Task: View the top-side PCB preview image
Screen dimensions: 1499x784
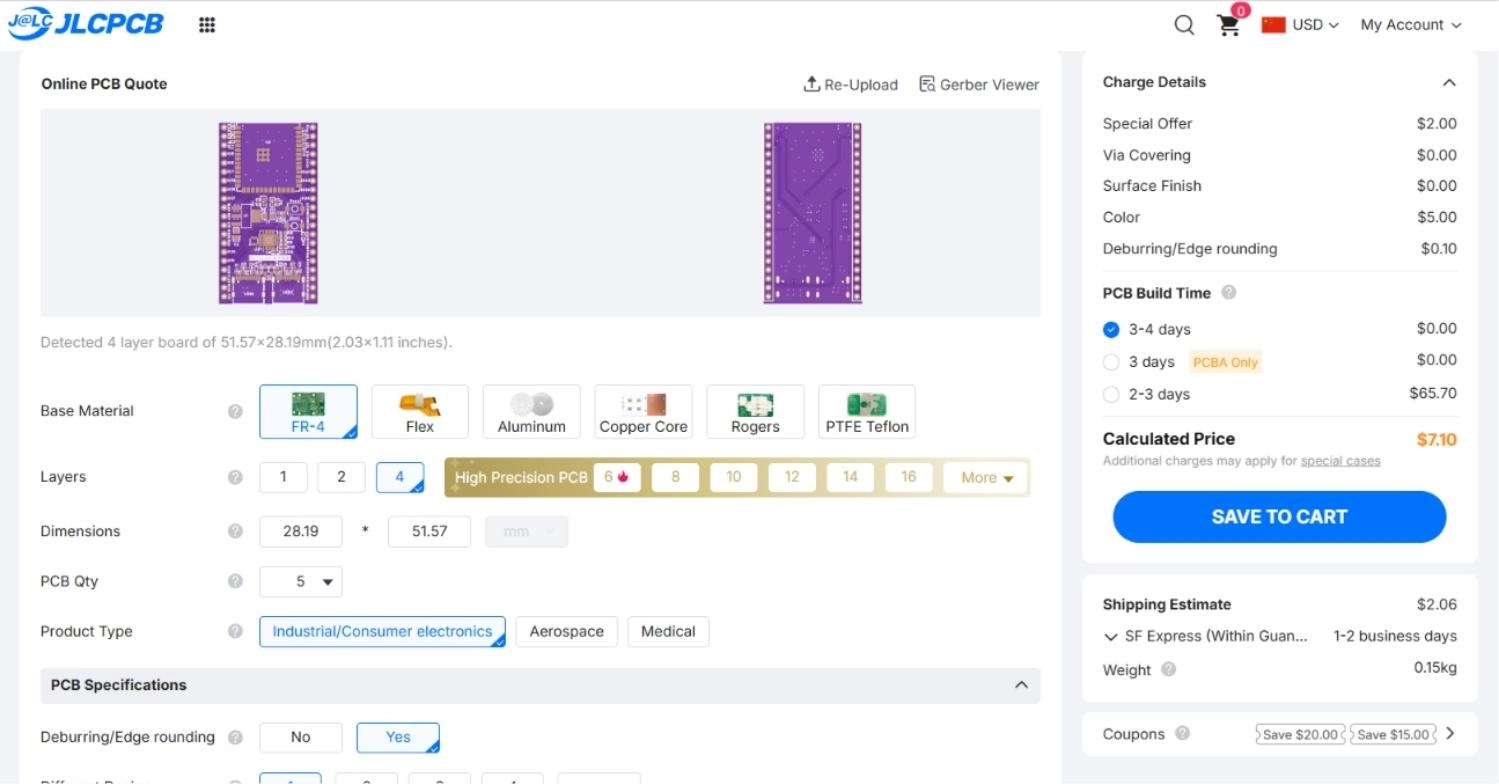Action: tap(268, 213)
